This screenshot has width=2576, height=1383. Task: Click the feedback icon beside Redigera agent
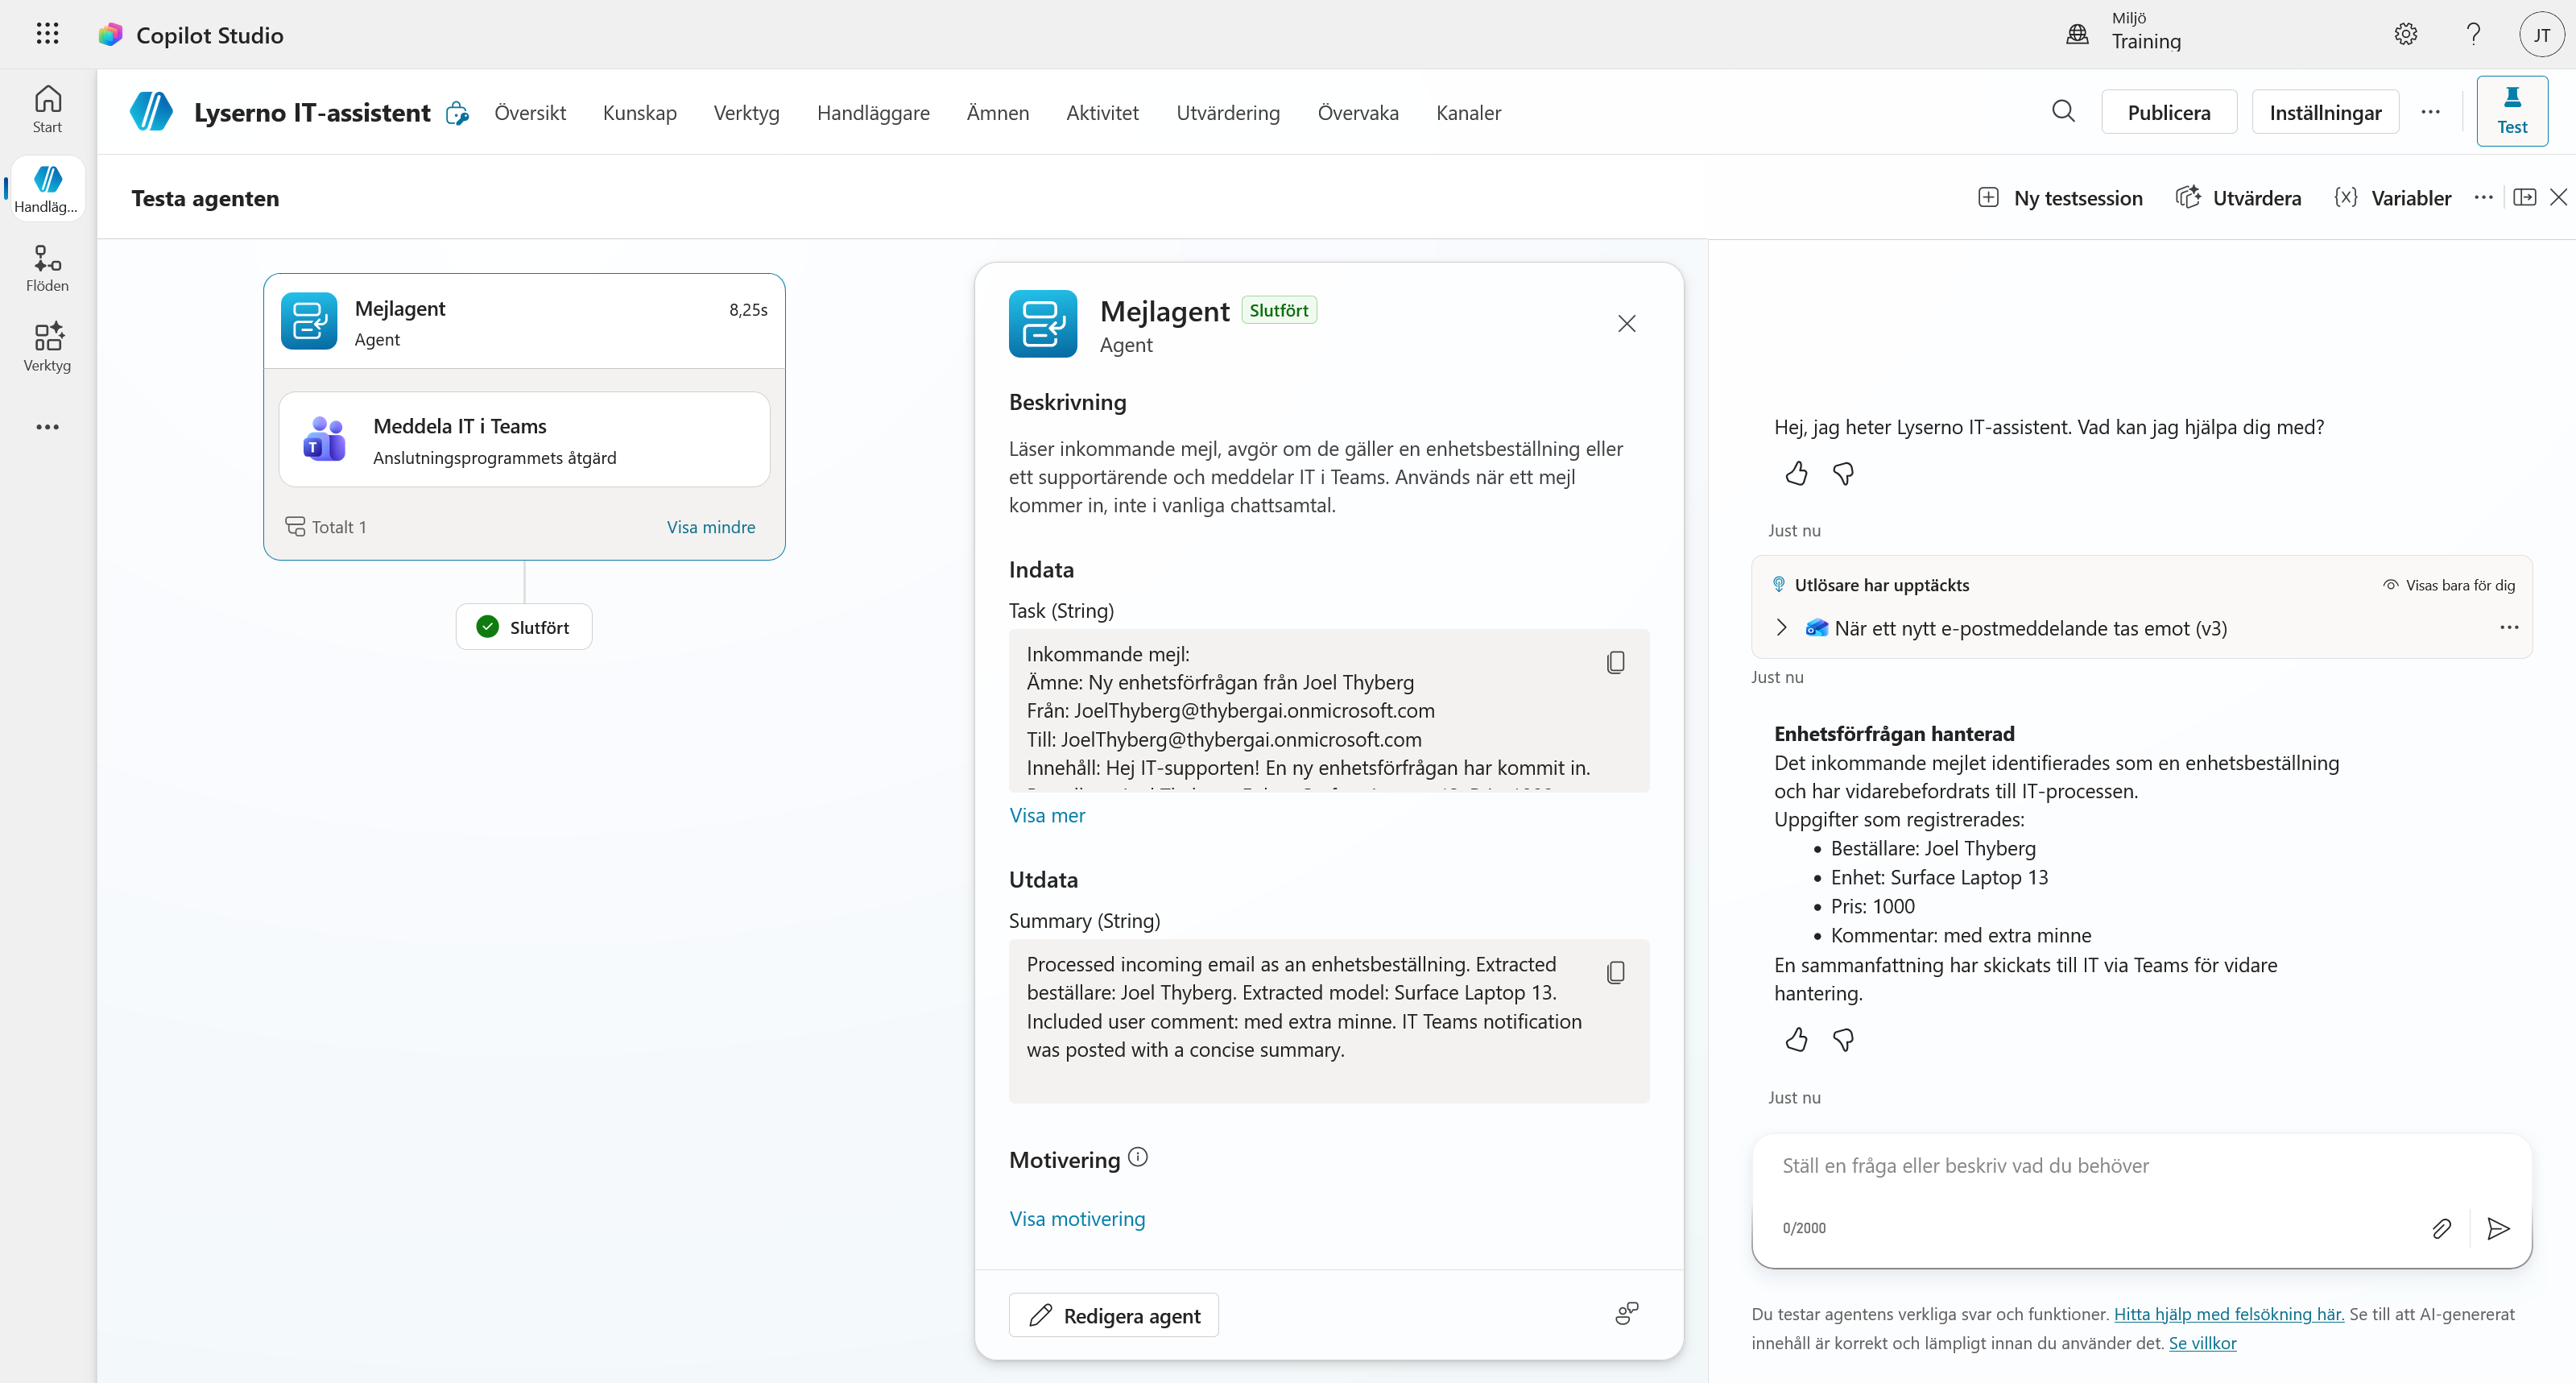click(1627, 1314)
